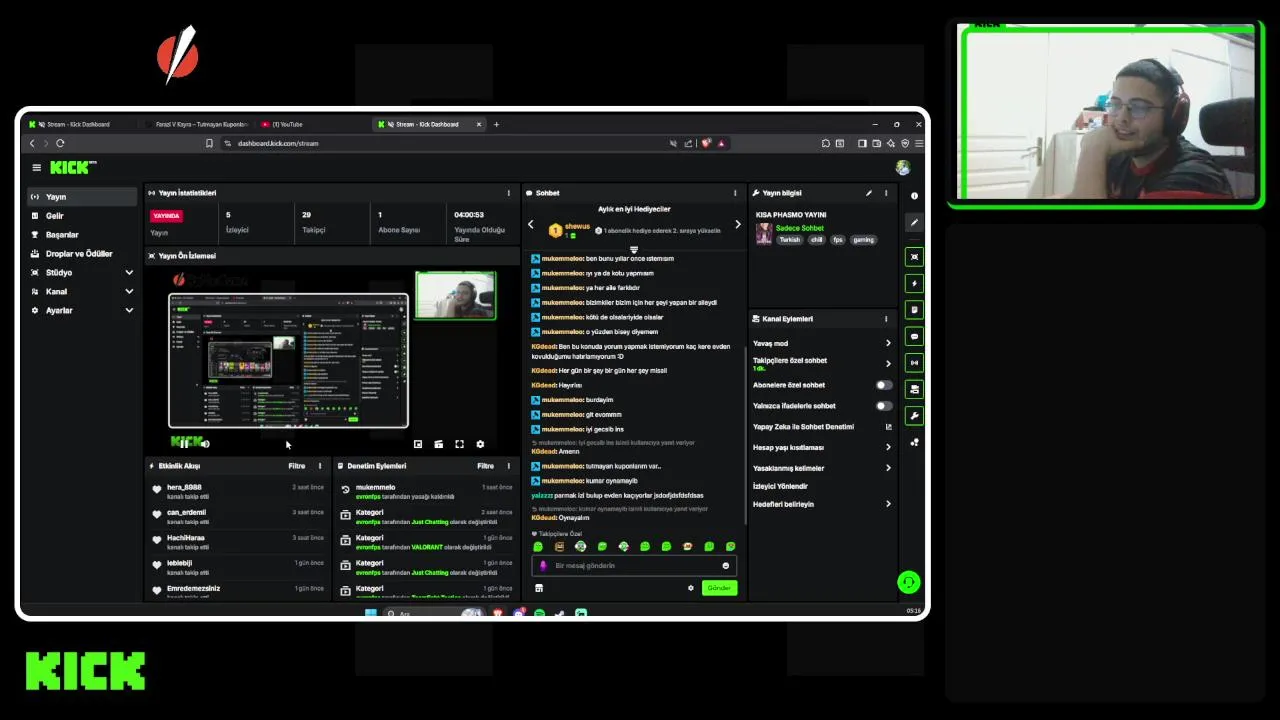
Task: Toggle the chat bubble widget on the right rail
Action: coord(914,337)
